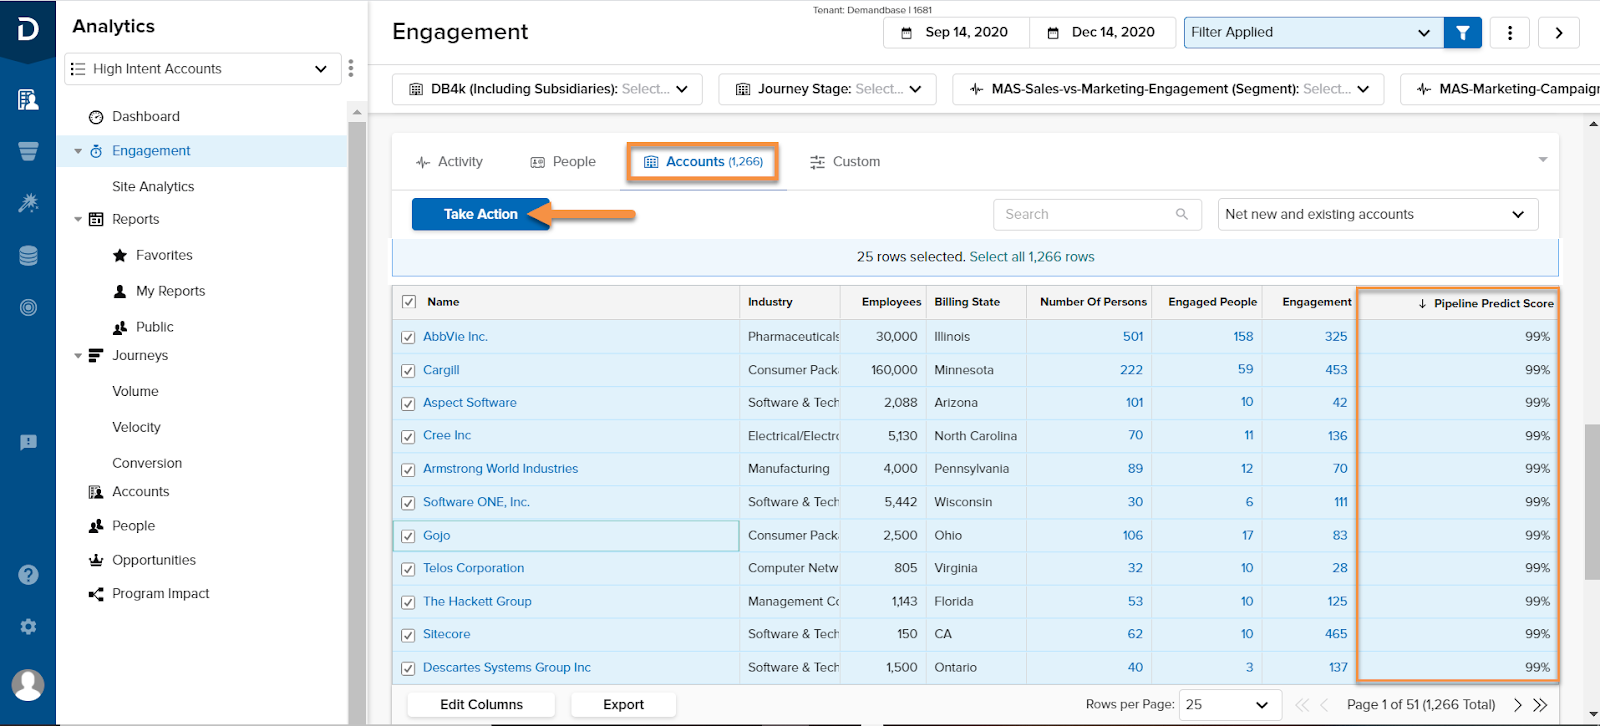Uncheck the AbbVie Inc. row checkbox
Screen dimensions: 1600x726
(408, 337)
